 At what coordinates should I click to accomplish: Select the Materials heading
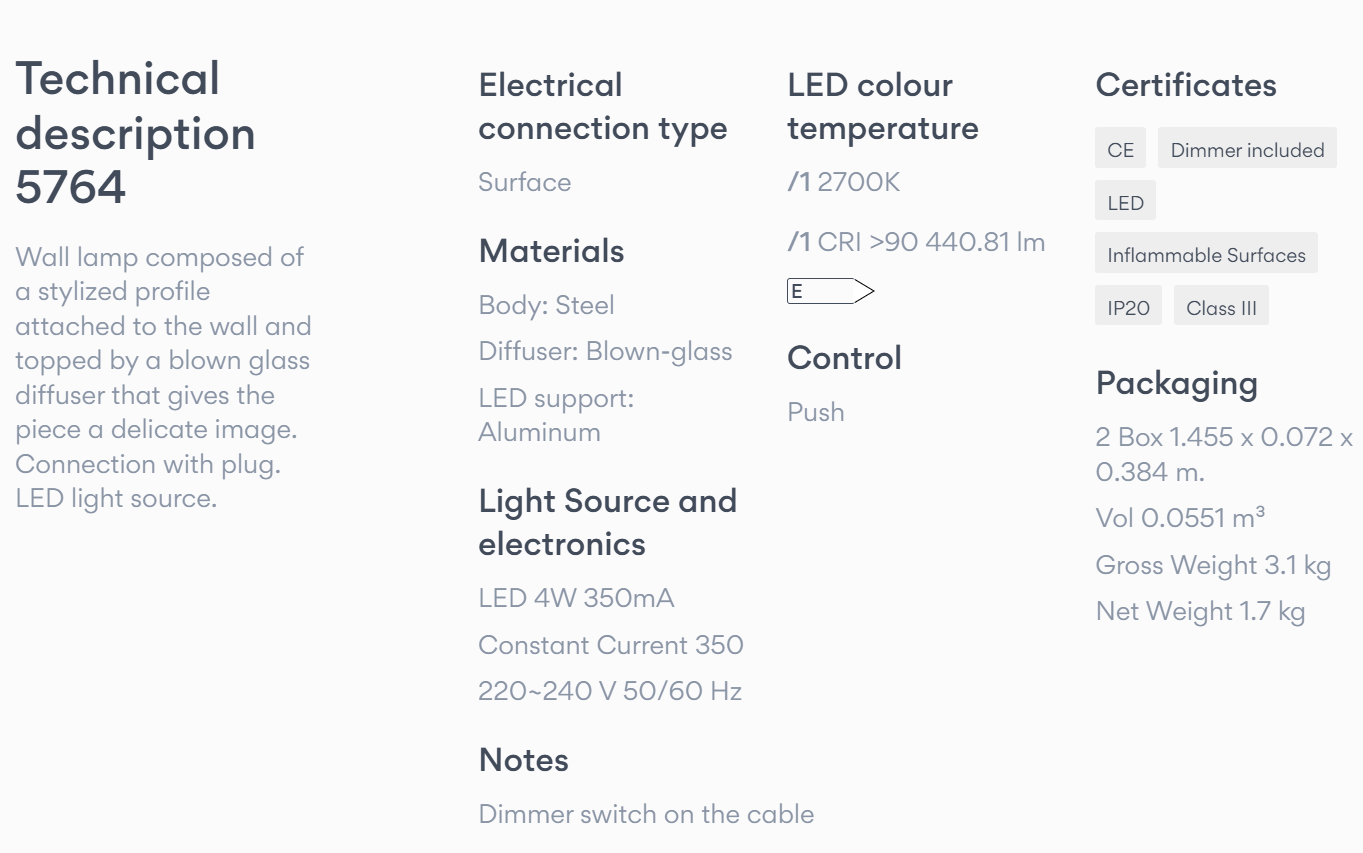click(x=552, y=251)
